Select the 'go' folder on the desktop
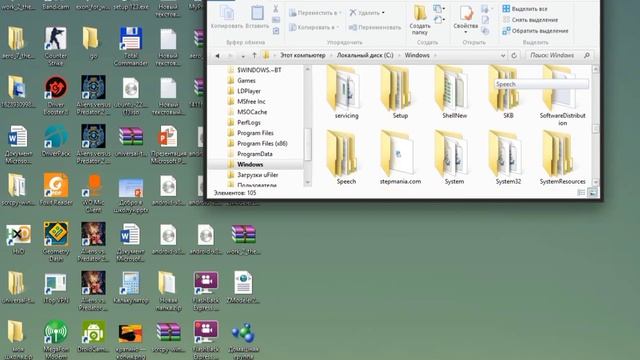 pyautogui.click(x=92, y=42)
